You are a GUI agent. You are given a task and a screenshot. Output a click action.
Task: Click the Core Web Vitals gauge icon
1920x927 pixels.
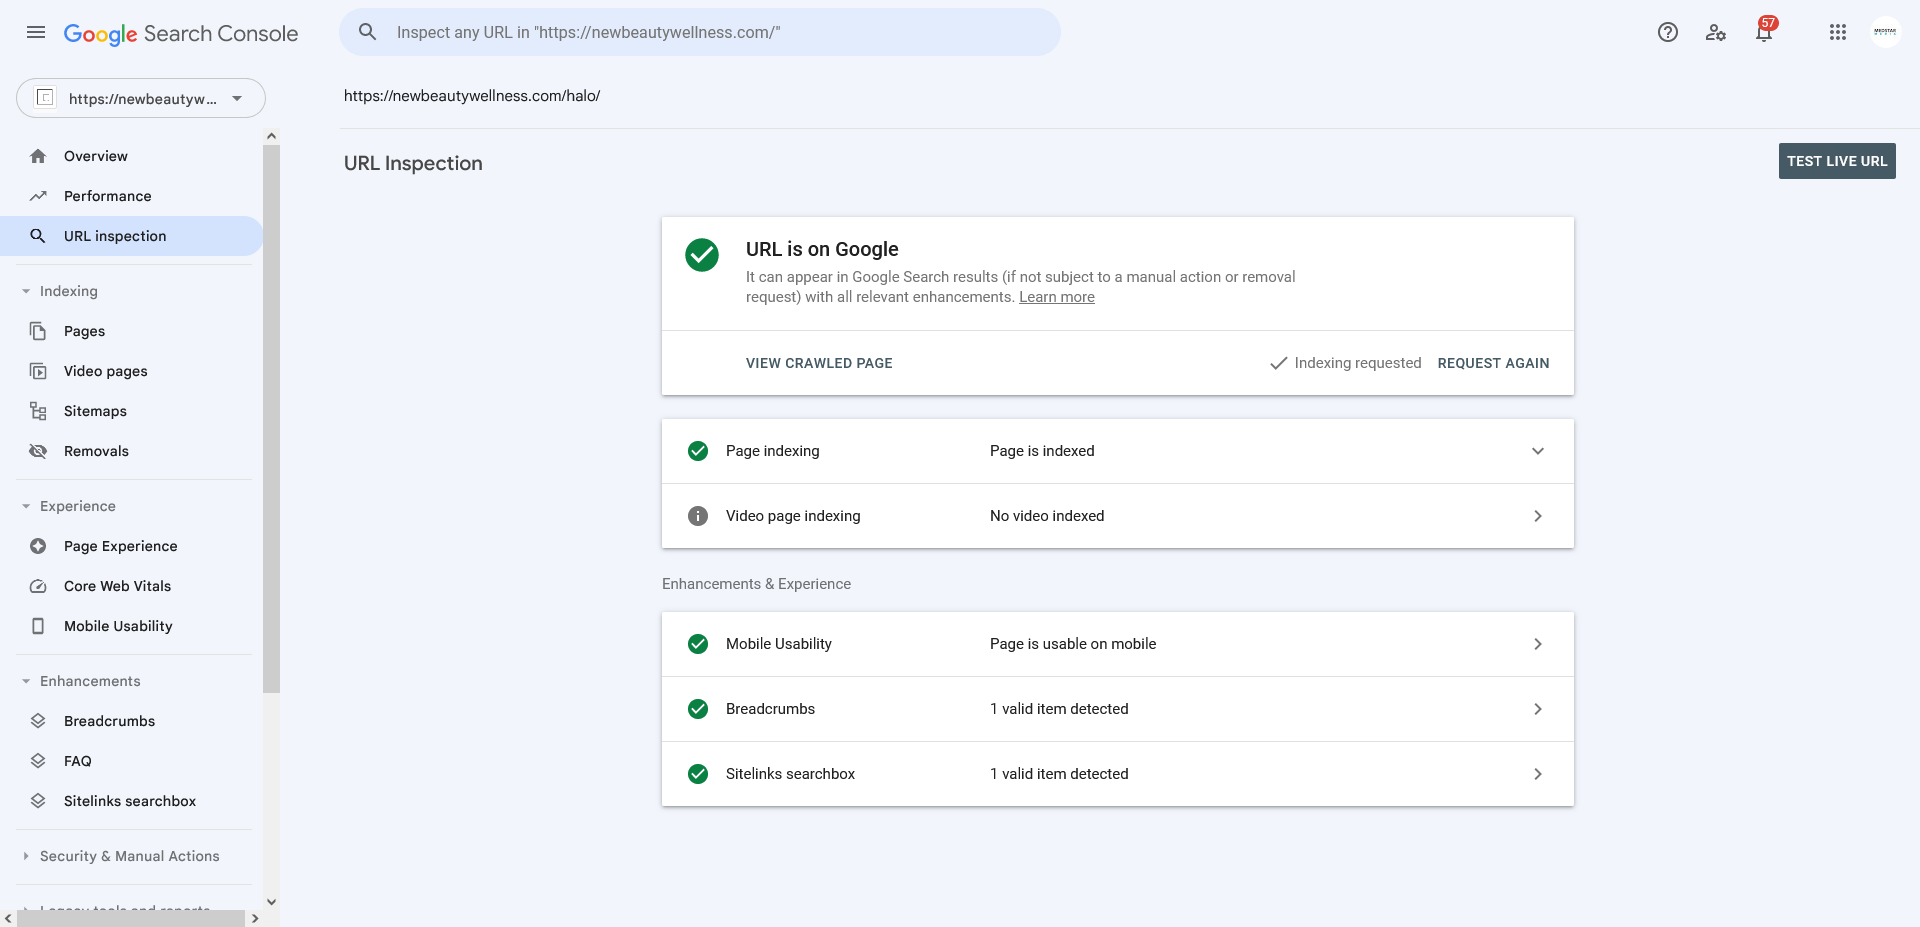[x=38, y=586]
